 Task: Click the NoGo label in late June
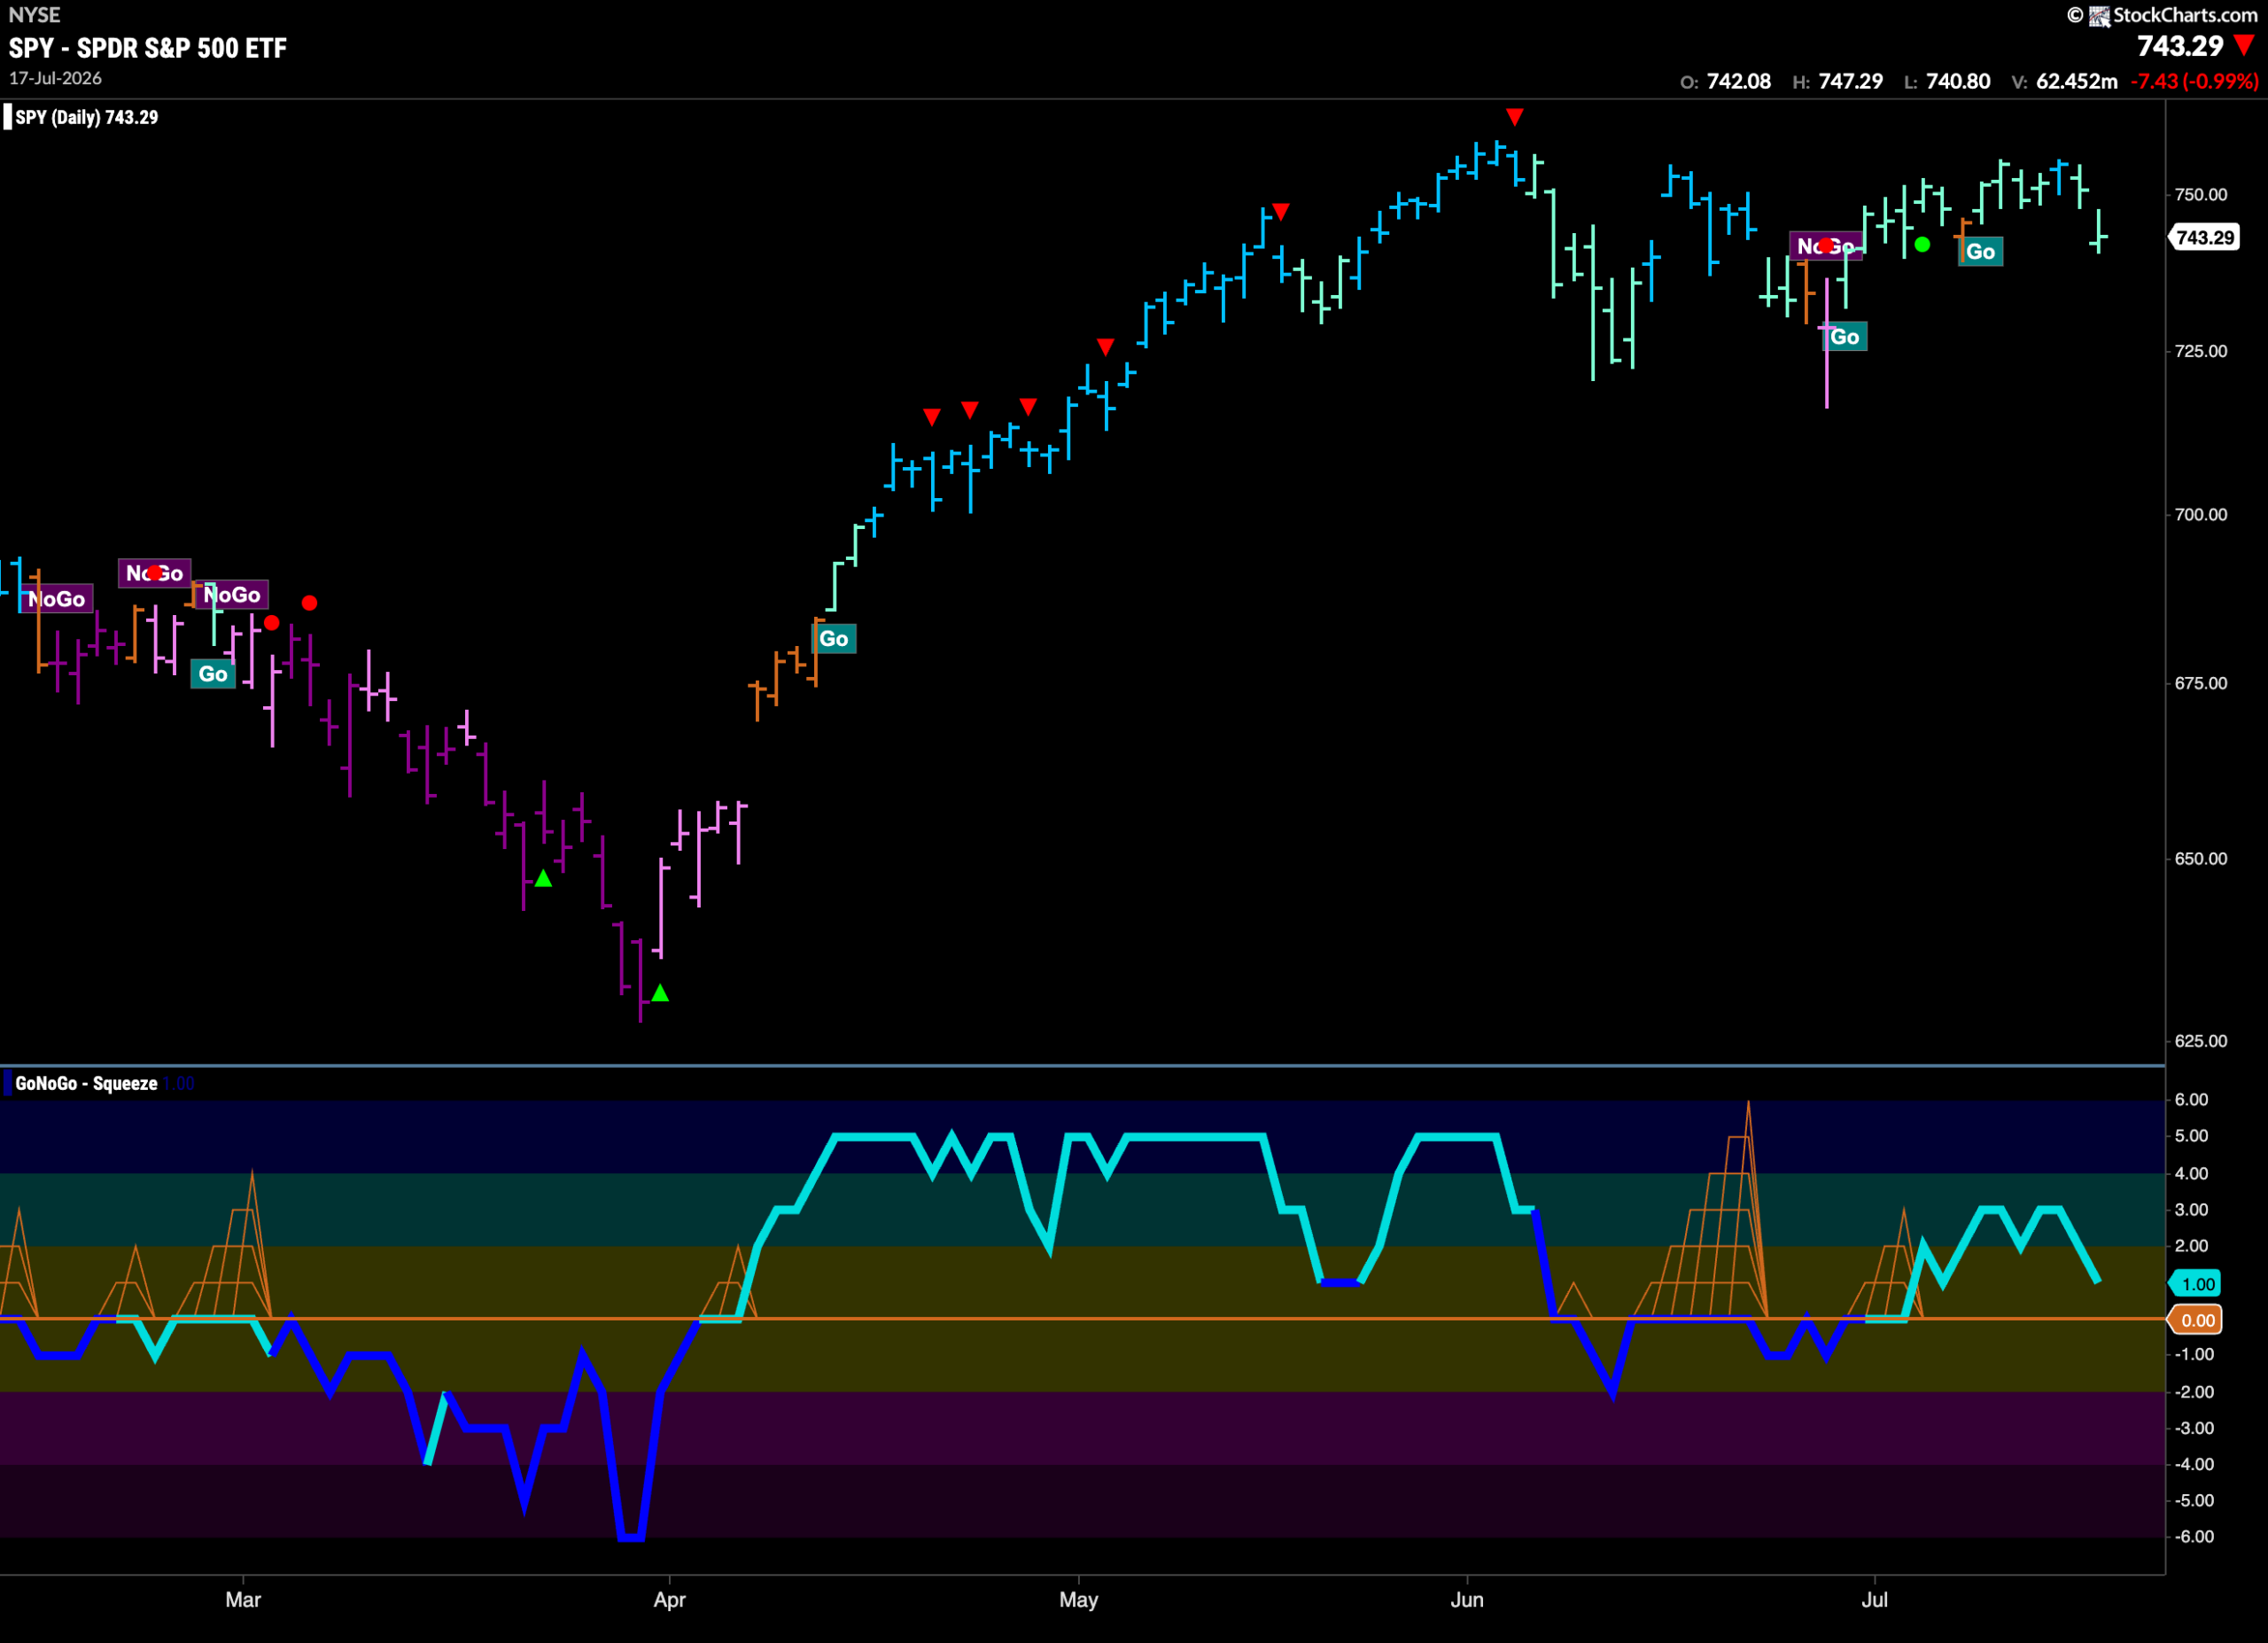tap(1826, 246)
